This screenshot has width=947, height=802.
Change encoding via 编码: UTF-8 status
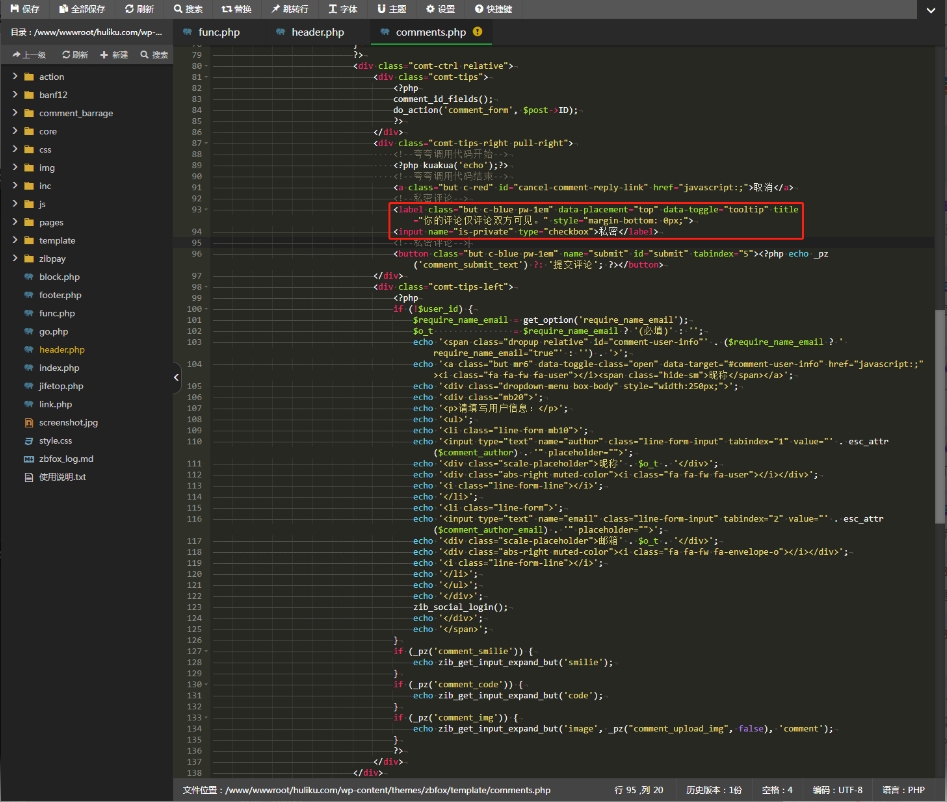point(837,790)
